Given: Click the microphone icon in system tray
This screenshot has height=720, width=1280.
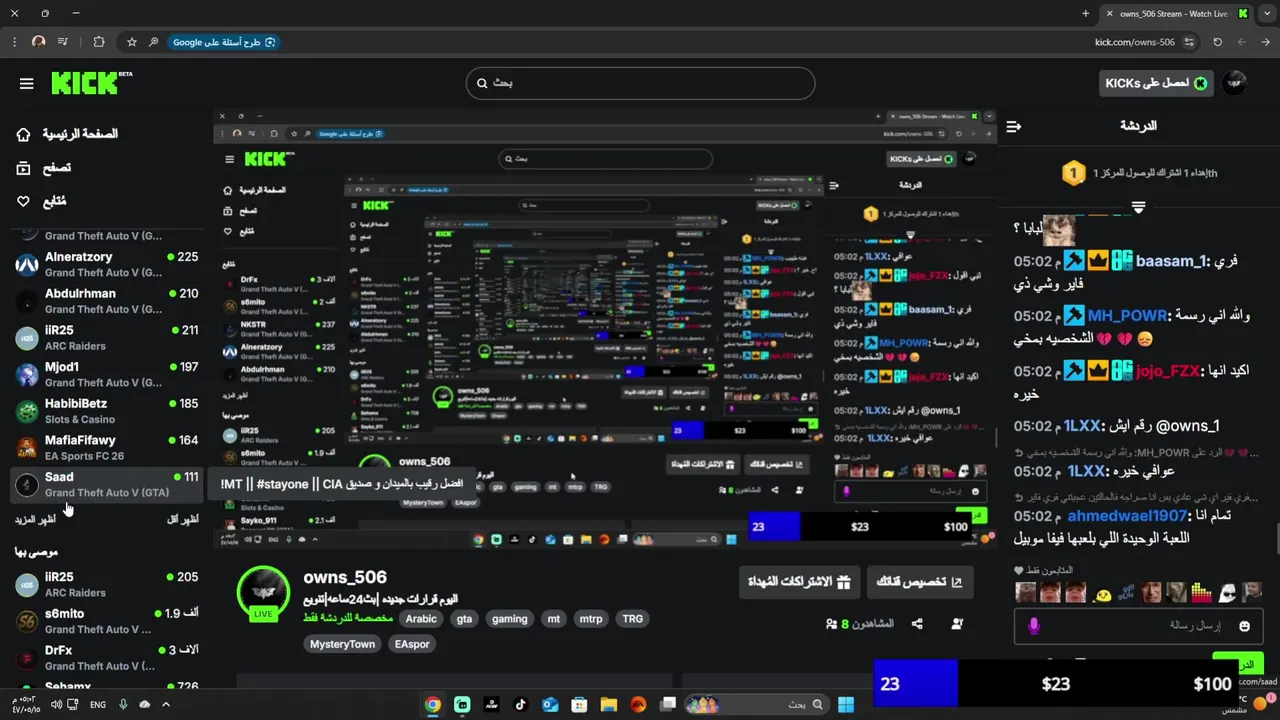Looking at the screenshot, I should [123, 704].
